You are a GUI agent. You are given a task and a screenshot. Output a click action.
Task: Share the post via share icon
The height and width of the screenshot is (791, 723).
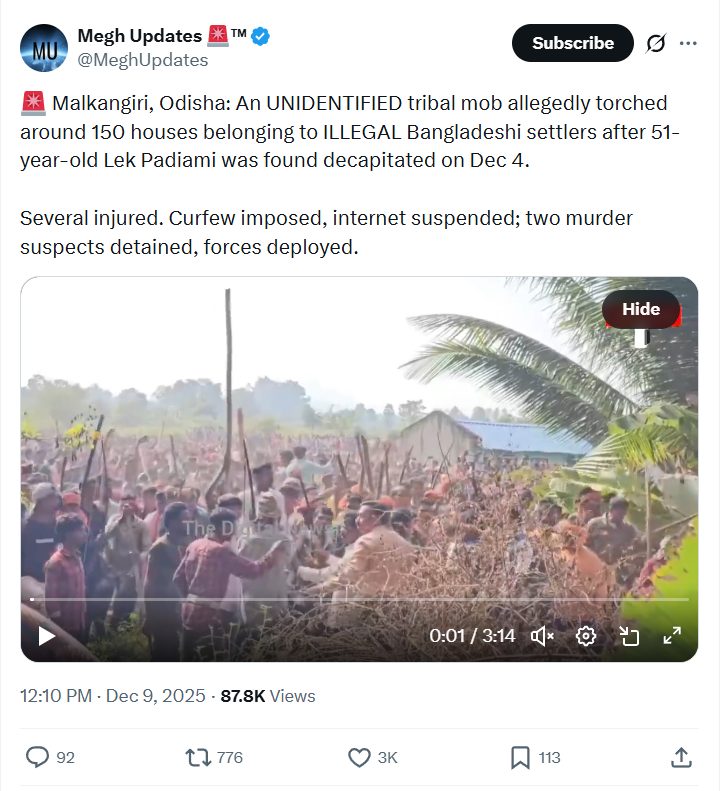[x=683, y=757]
